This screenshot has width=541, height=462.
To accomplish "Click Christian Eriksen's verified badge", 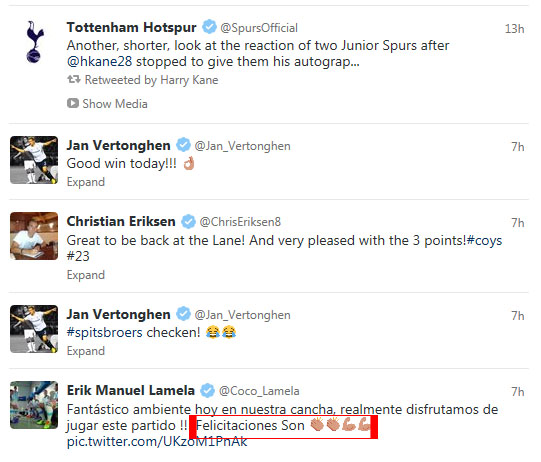I will coord(188,221).
